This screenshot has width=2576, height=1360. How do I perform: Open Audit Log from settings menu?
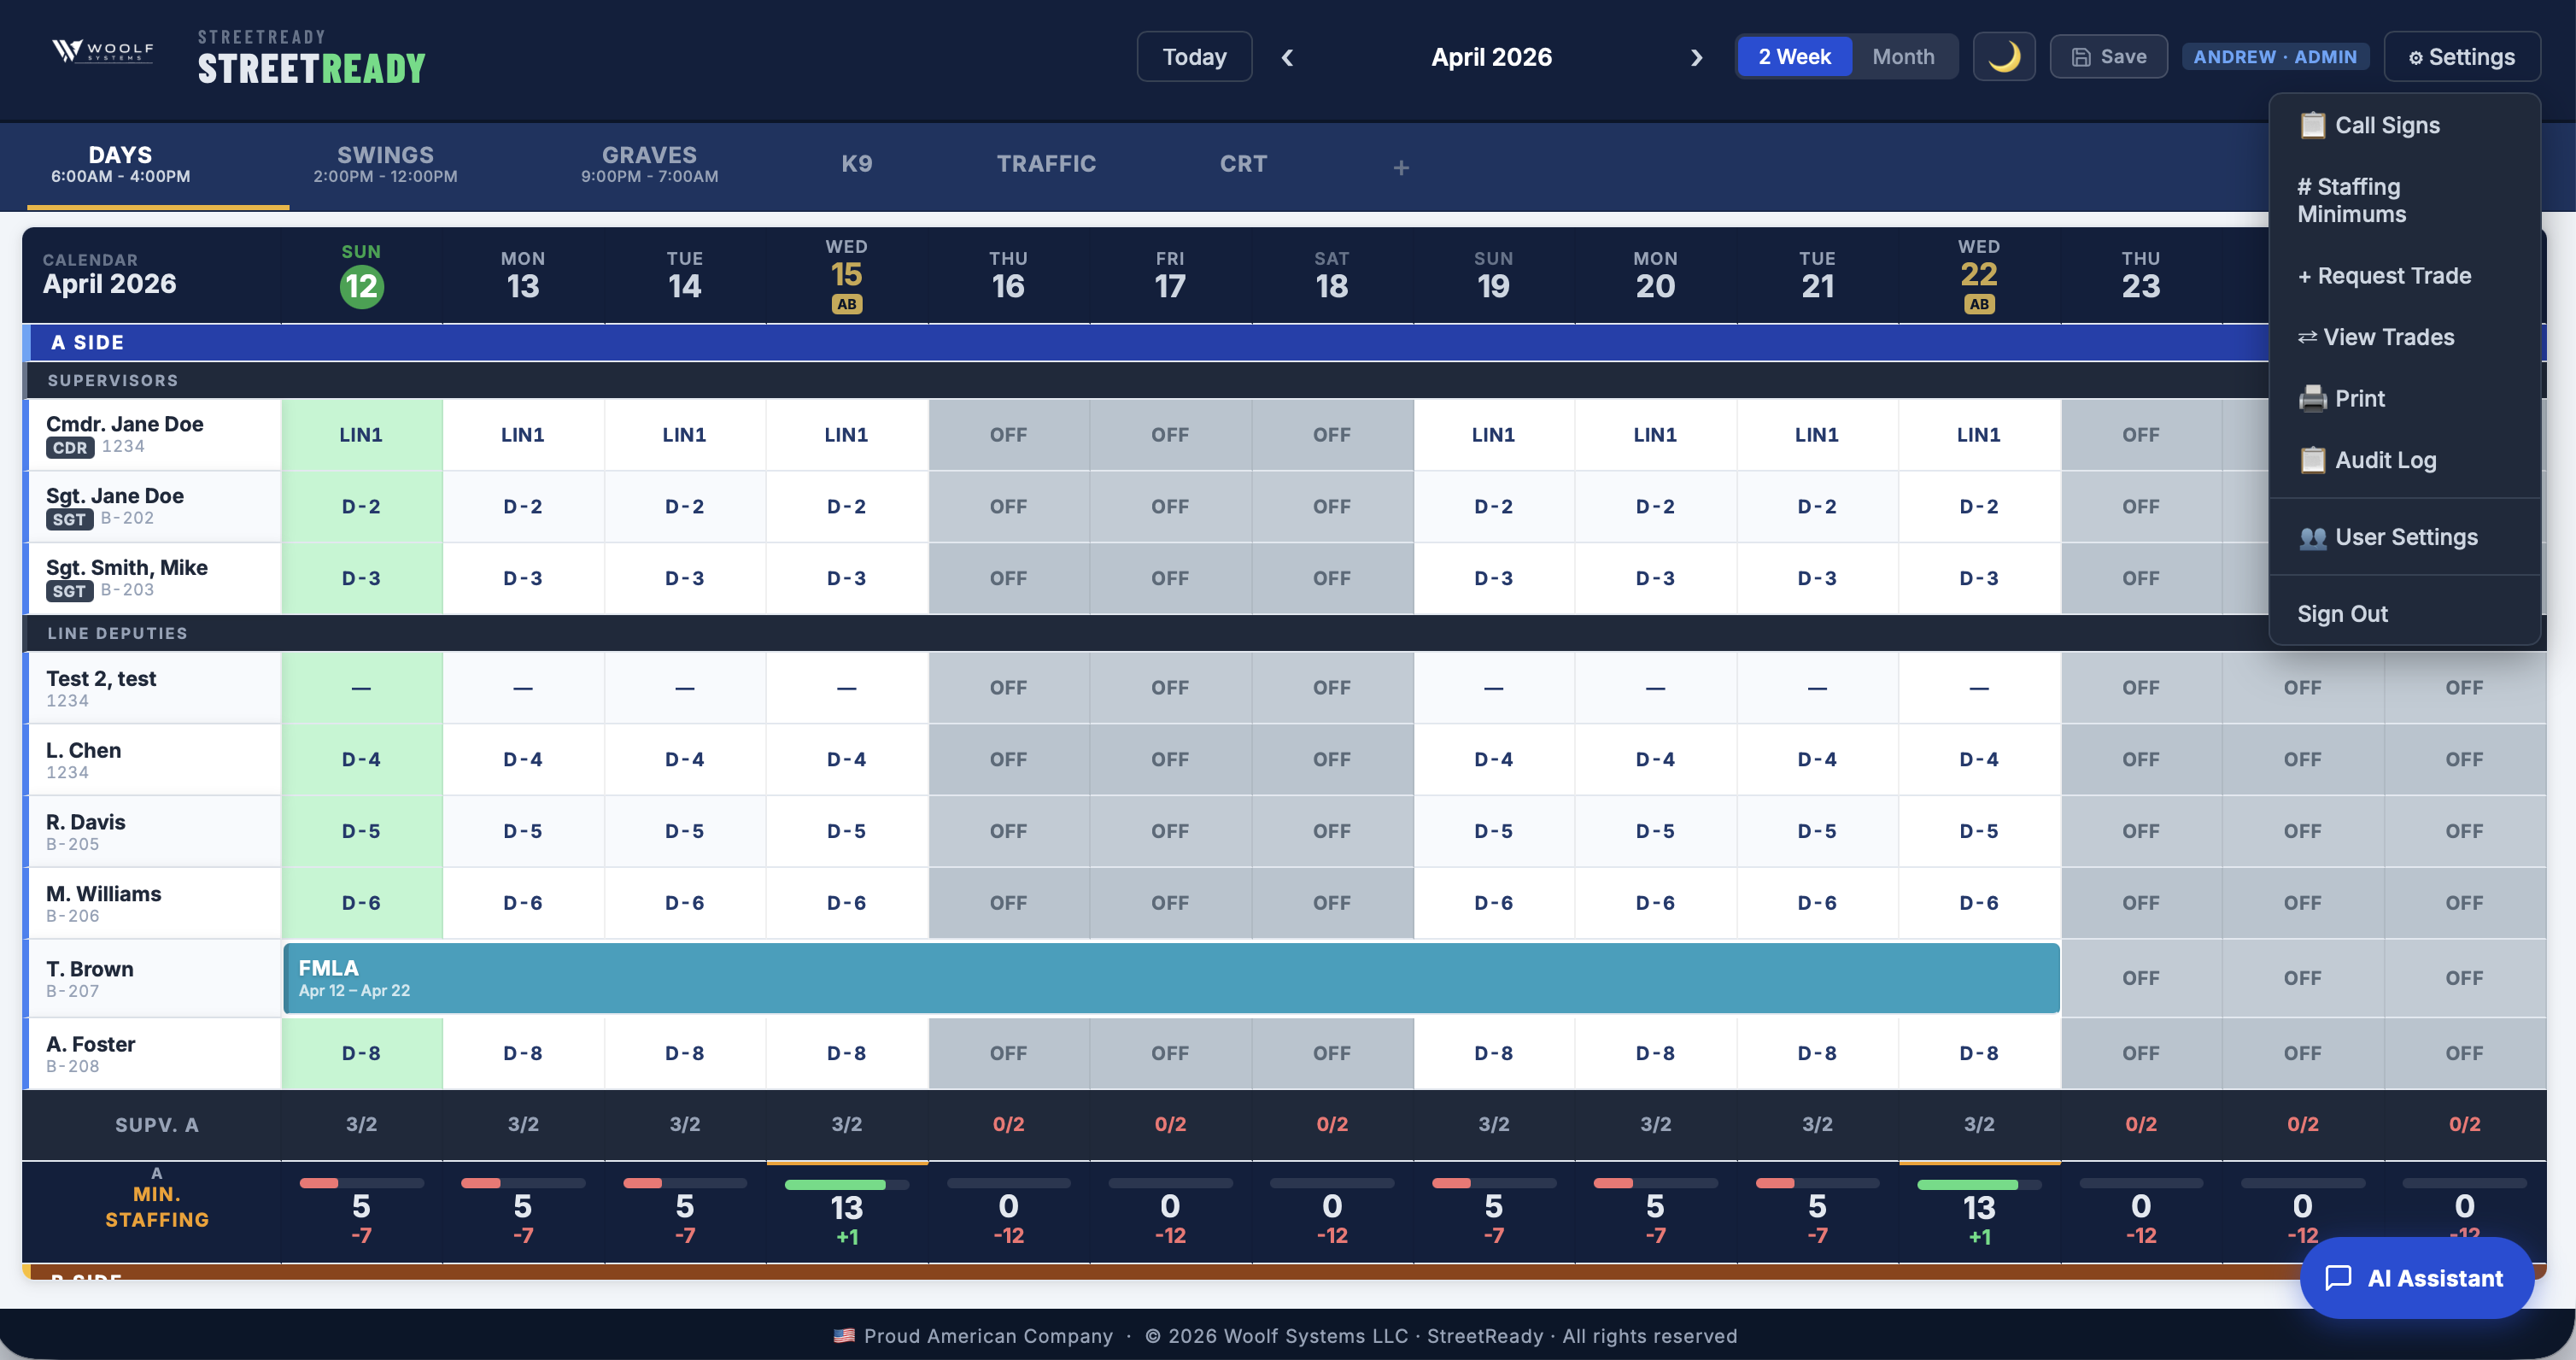[x=2385, y=460]
